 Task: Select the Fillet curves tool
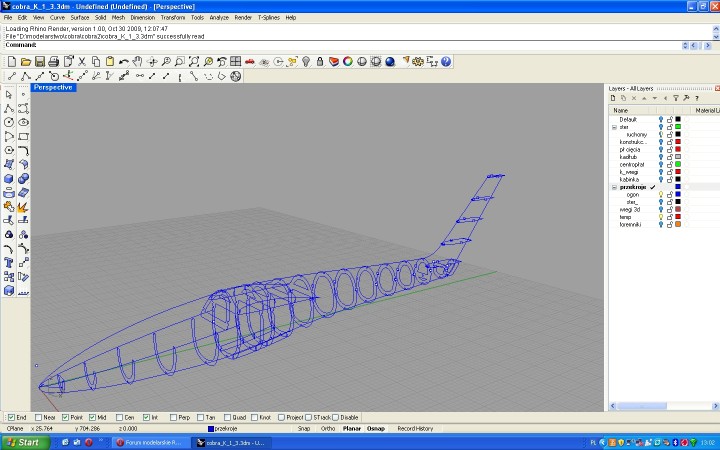23,150
